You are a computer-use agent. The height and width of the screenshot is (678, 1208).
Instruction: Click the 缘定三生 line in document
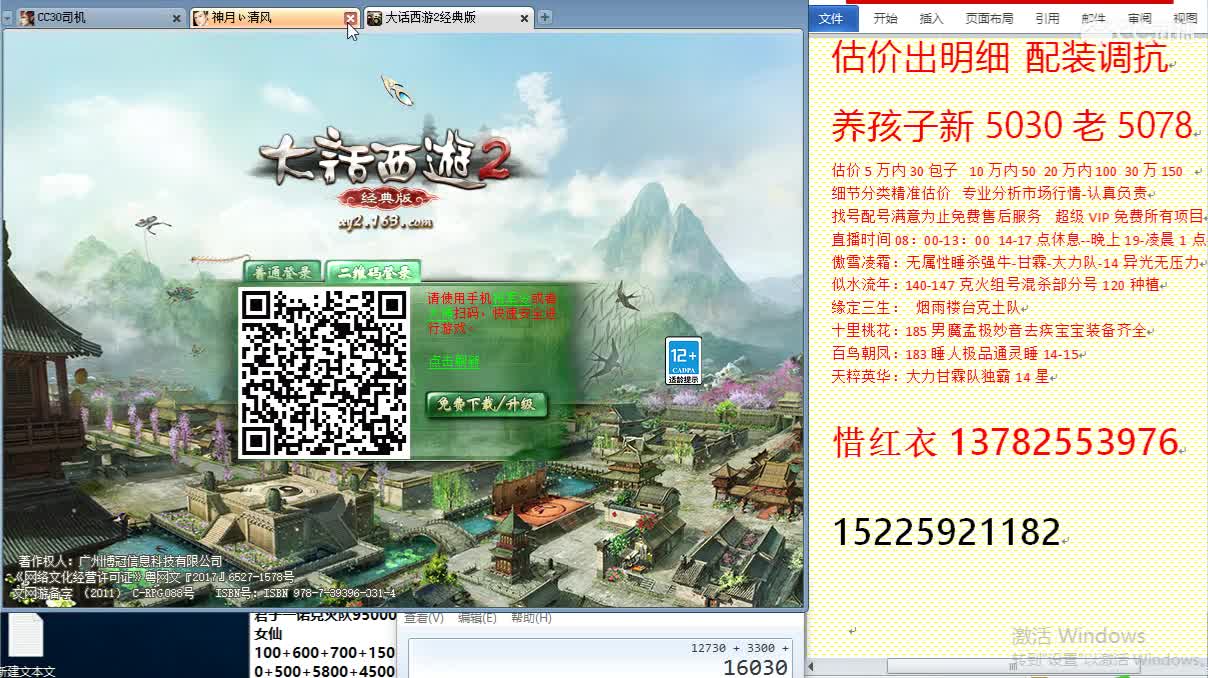(x=925, y=308)
